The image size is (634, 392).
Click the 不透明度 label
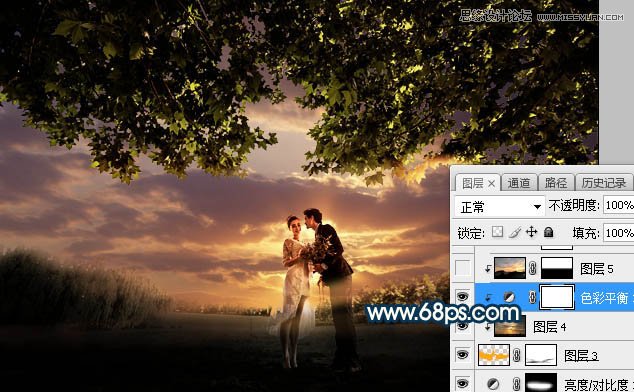point(574,206)
